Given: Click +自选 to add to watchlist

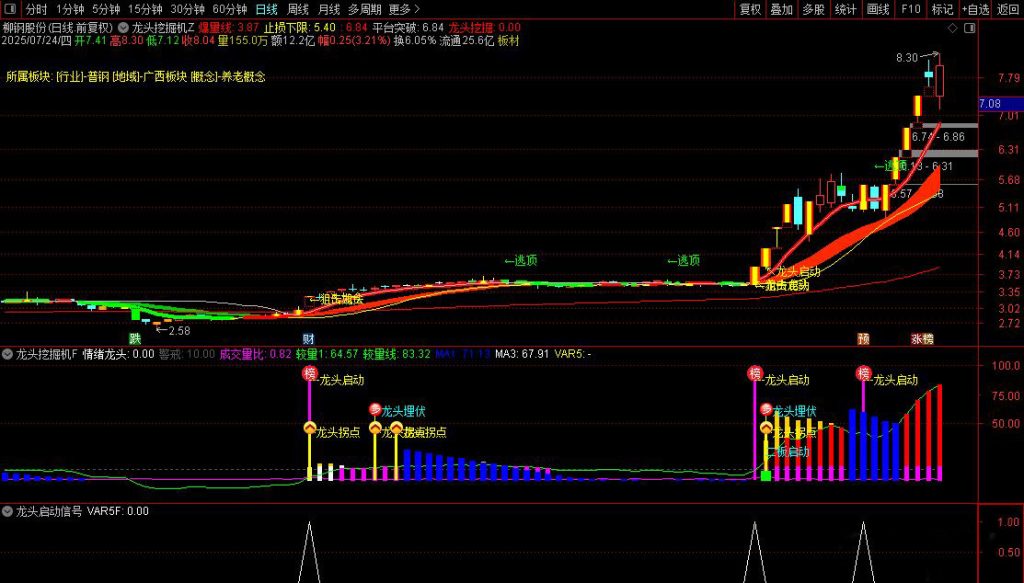Looking at the screenshot, I should (x=975, y=10).
